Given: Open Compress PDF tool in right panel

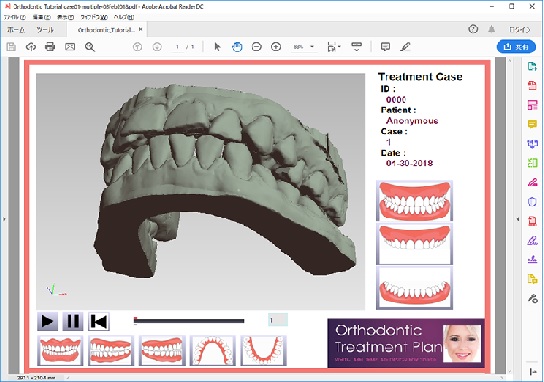Looking at the screenshot, I should tap(532, 221).
